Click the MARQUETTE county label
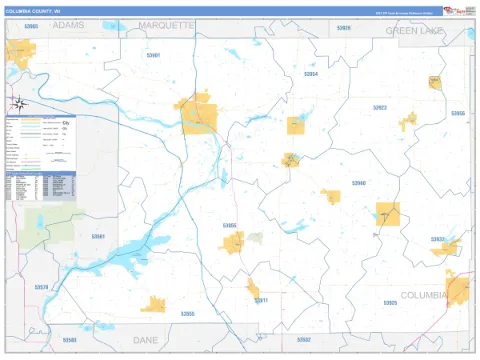This screenshot has width=480, height=360. pos(166,25)
